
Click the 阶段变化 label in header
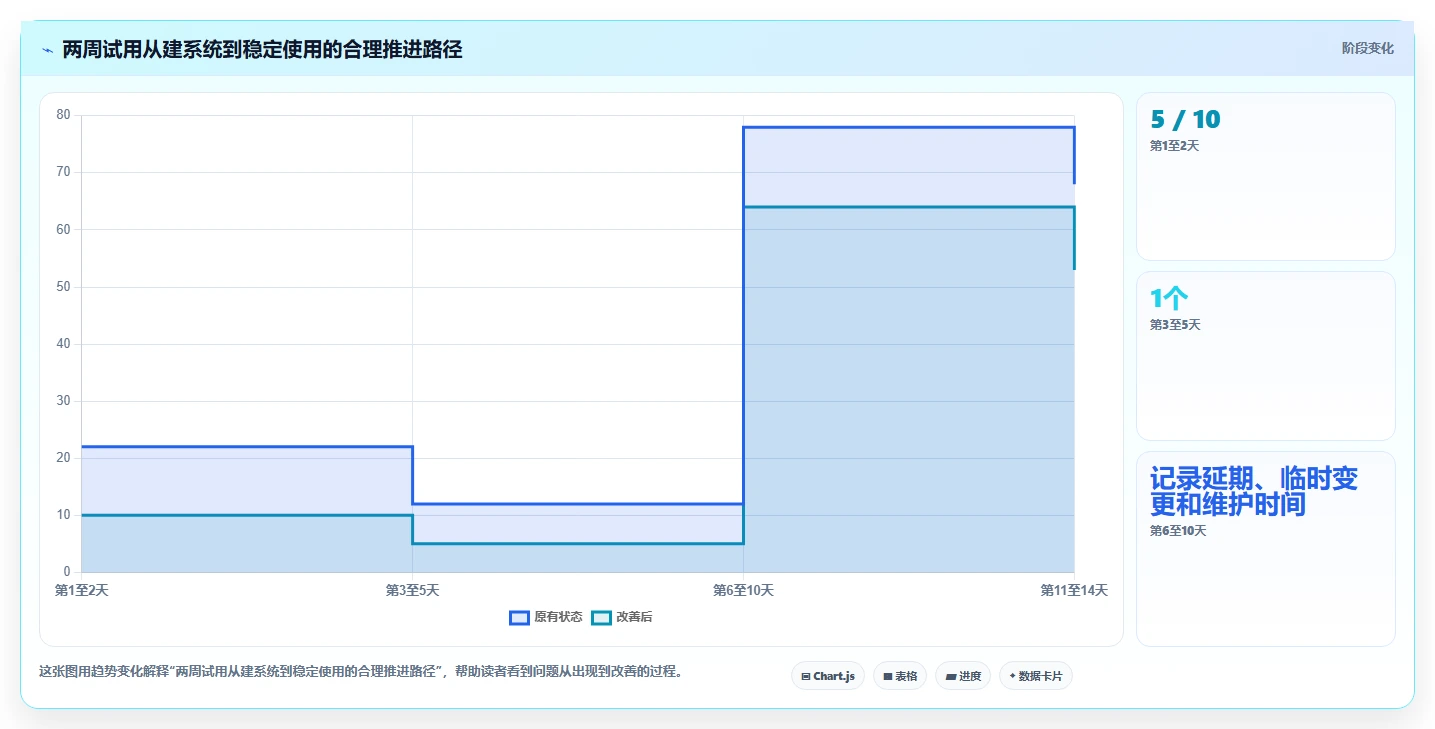coord(1367,49)
